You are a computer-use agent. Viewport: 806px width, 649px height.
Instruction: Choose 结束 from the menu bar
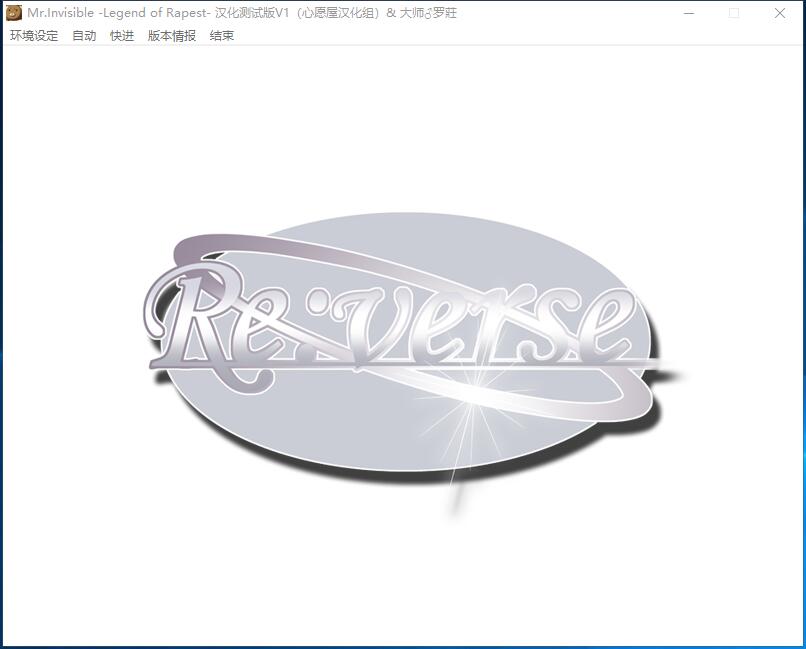222,36
